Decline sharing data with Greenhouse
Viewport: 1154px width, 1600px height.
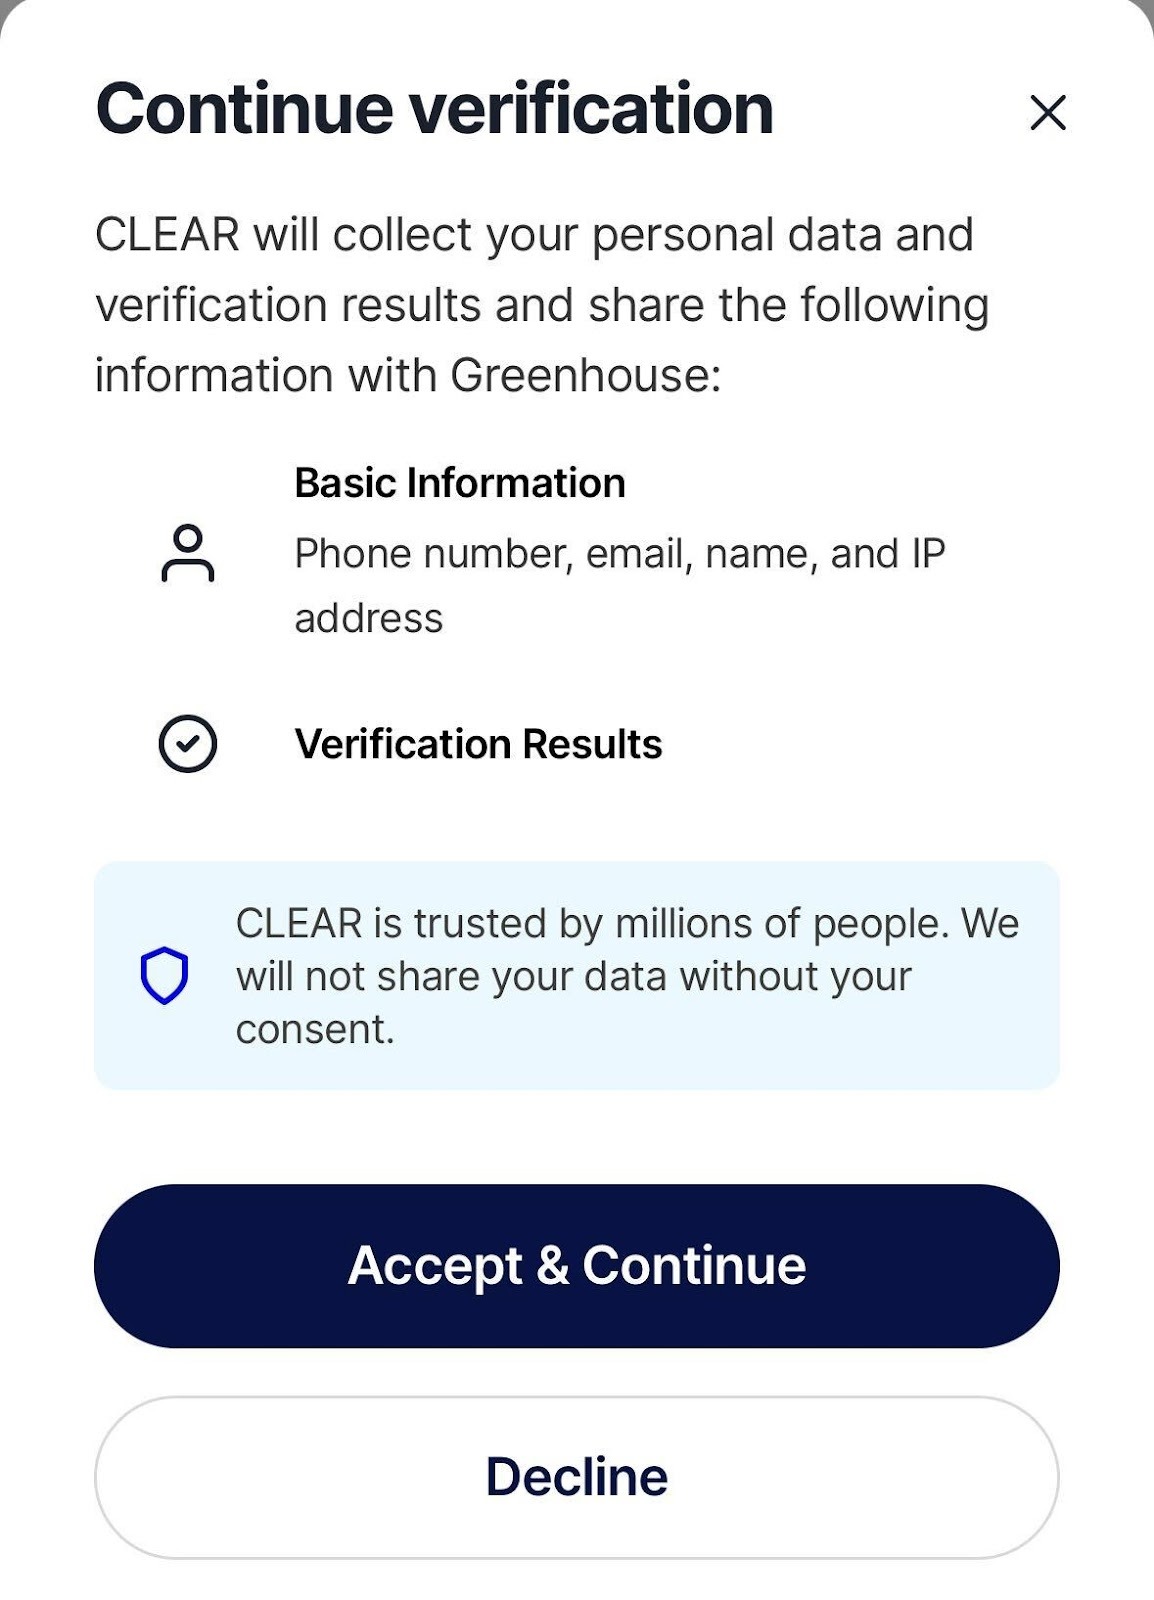577,1477
